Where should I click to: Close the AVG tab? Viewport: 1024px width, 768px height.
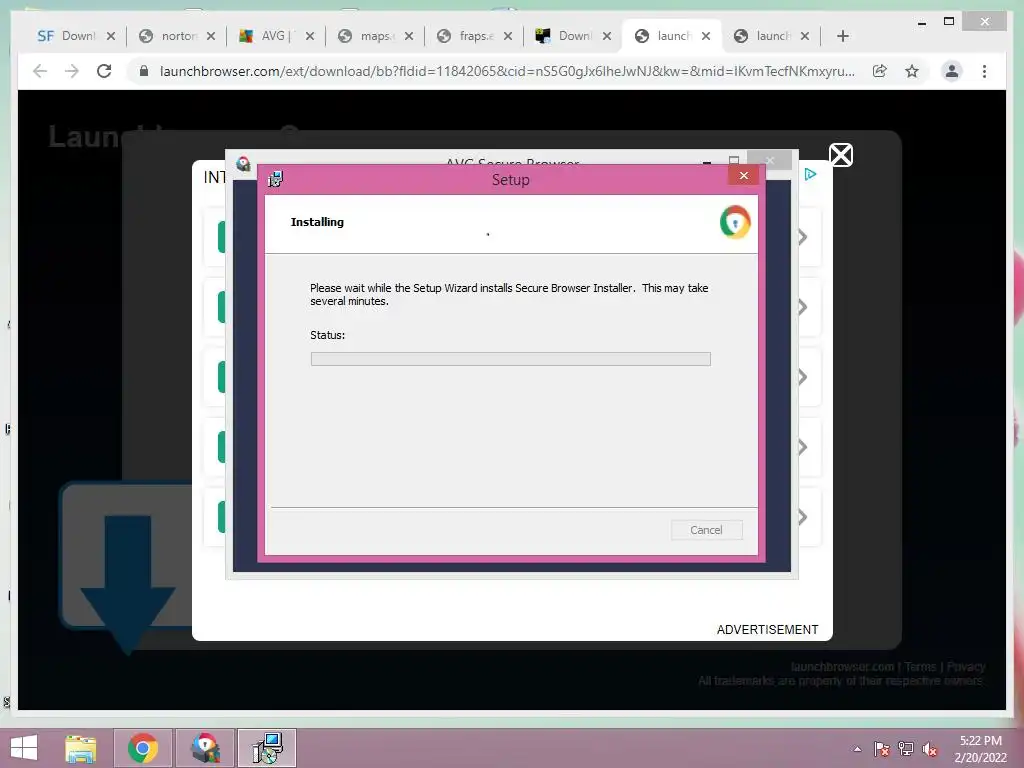(x=310, y=36)
